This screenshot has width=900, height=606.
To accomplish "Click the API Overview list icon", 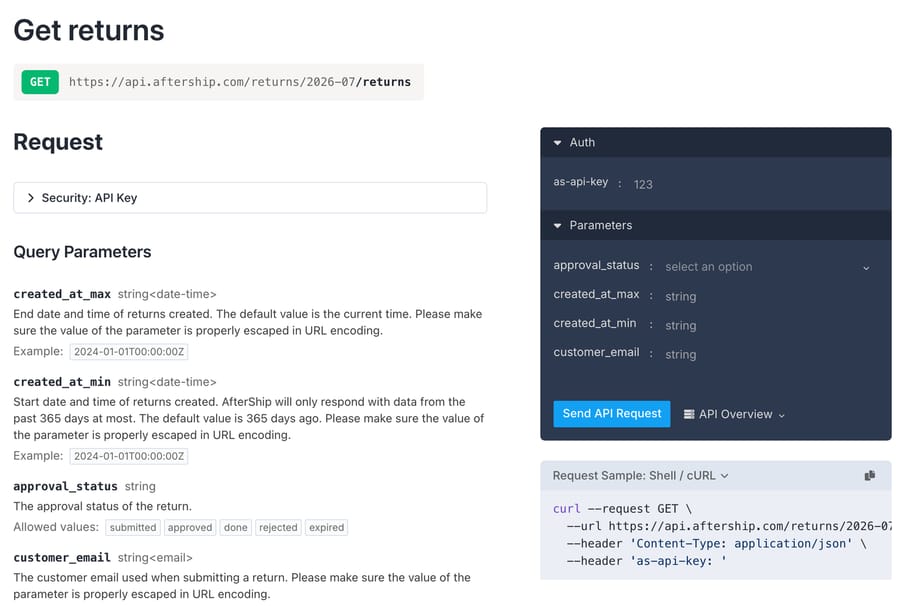I will 689,414.
